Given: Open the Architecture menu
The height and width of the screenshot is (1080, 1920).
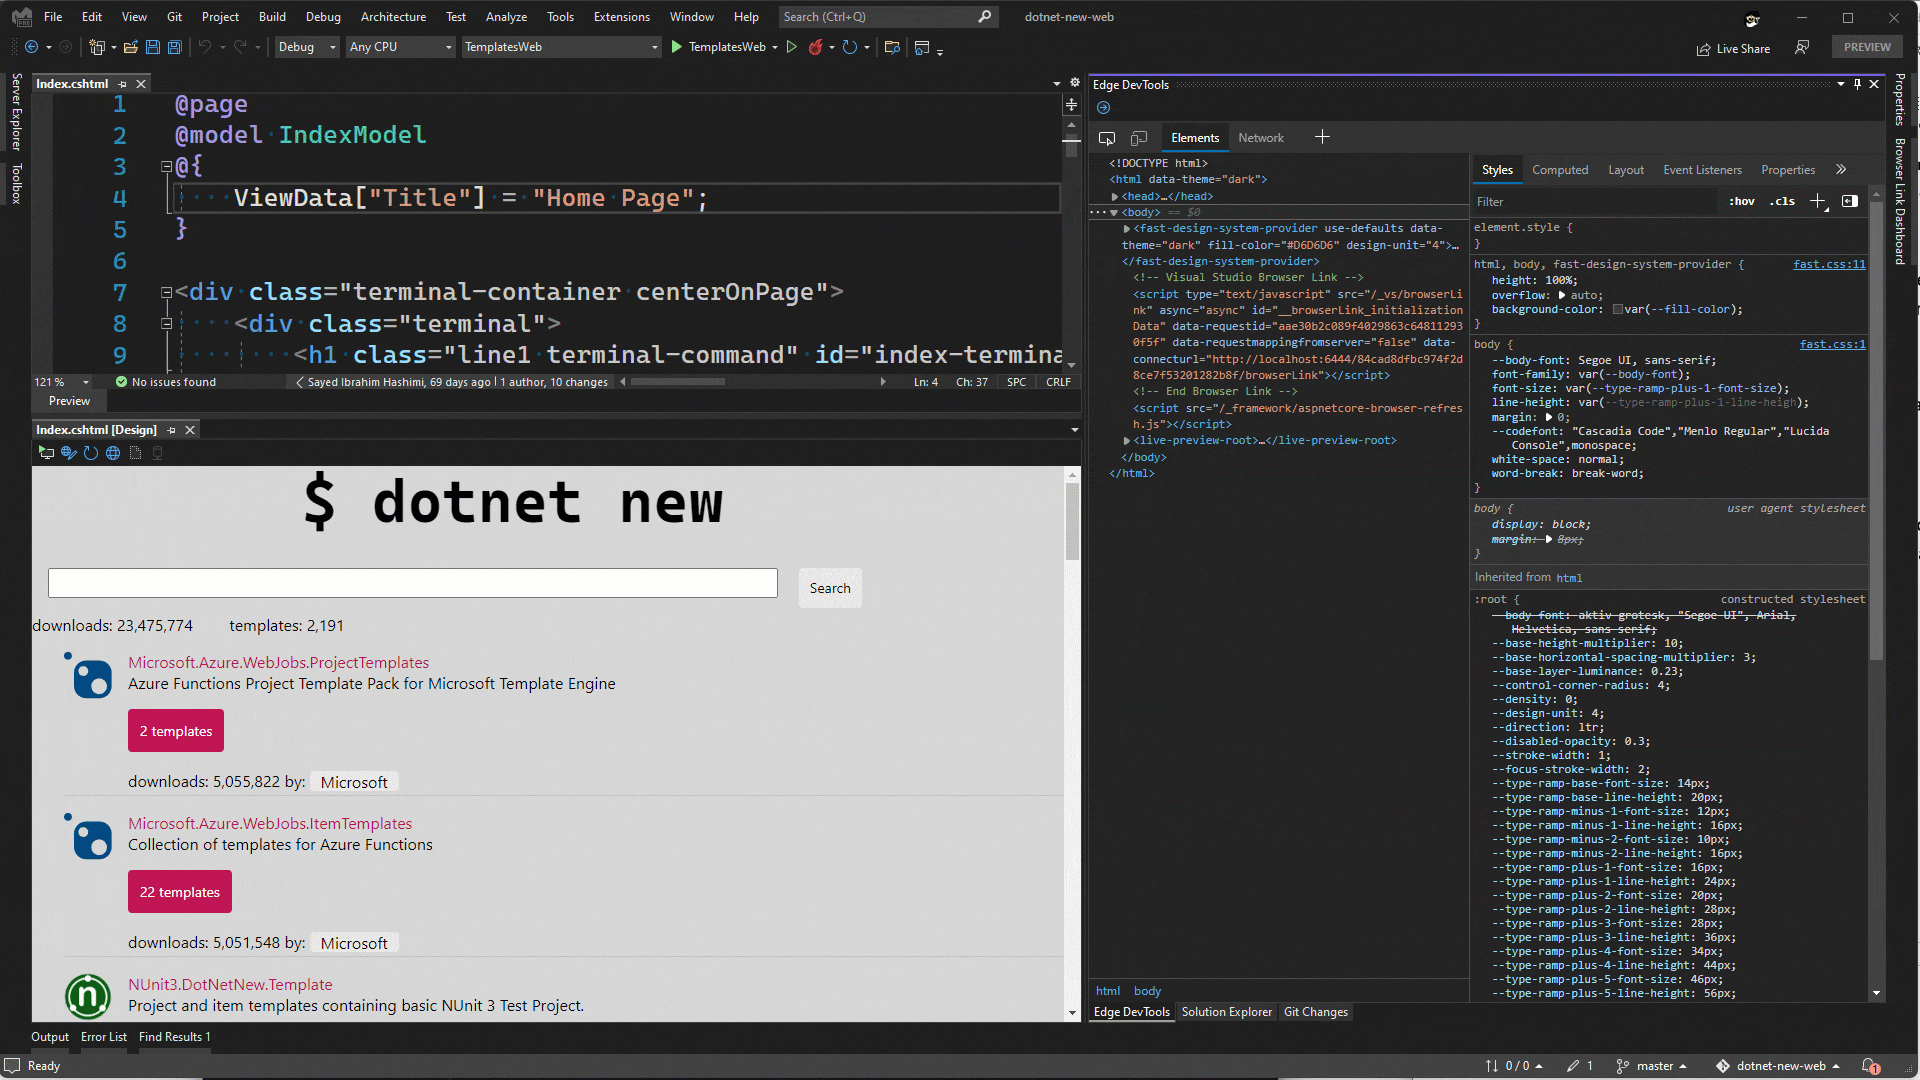Looking at the screenshot, I should pyautogui.click(x=393, y=17).
